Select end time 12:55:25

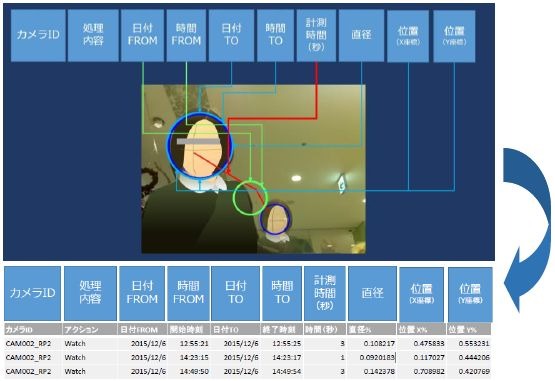click(x=287, y=343)
